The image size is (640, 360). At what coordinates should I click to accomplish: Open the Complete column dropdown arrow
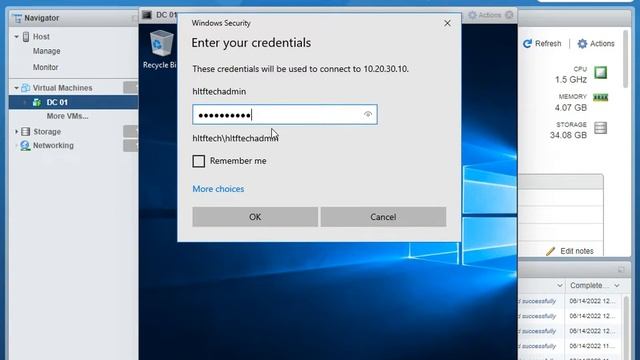(617, 285)
